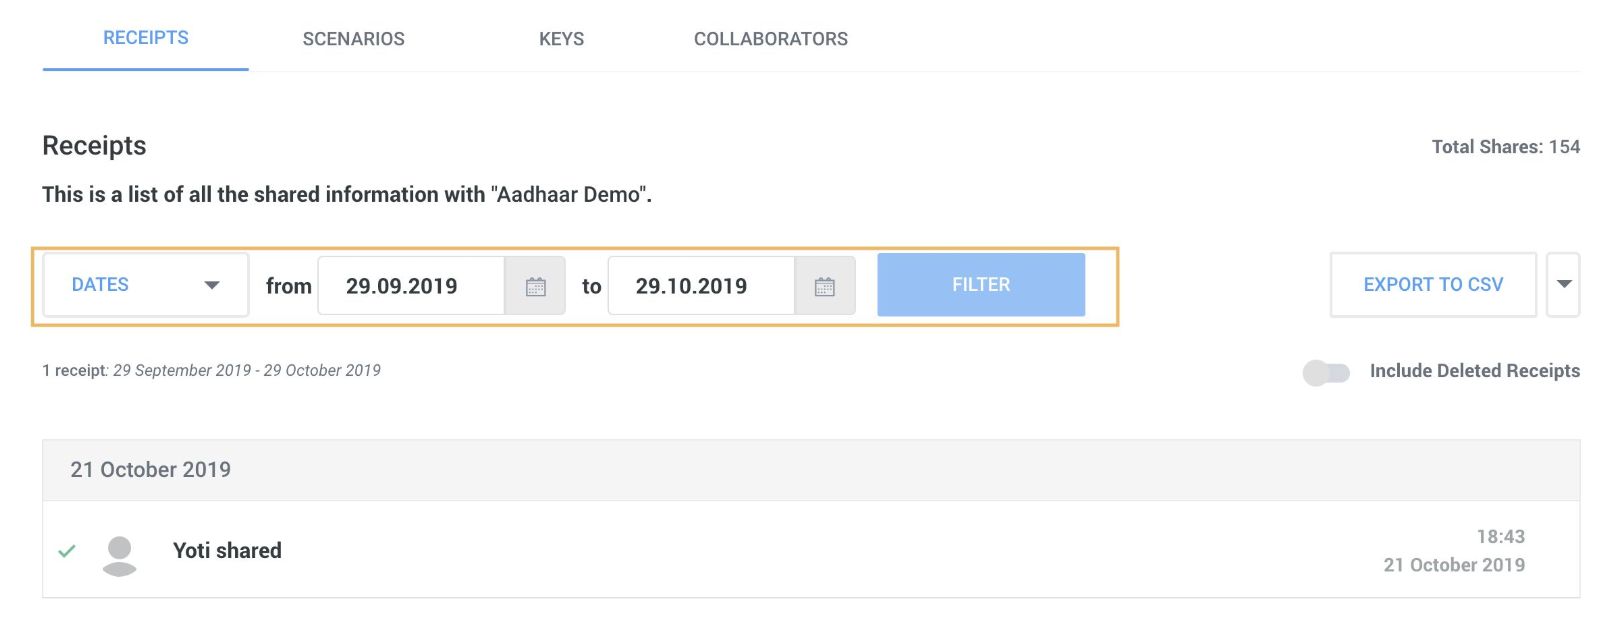Open the calendar picker for the to date
1620x626 pixels.
[x=824, y=286]
